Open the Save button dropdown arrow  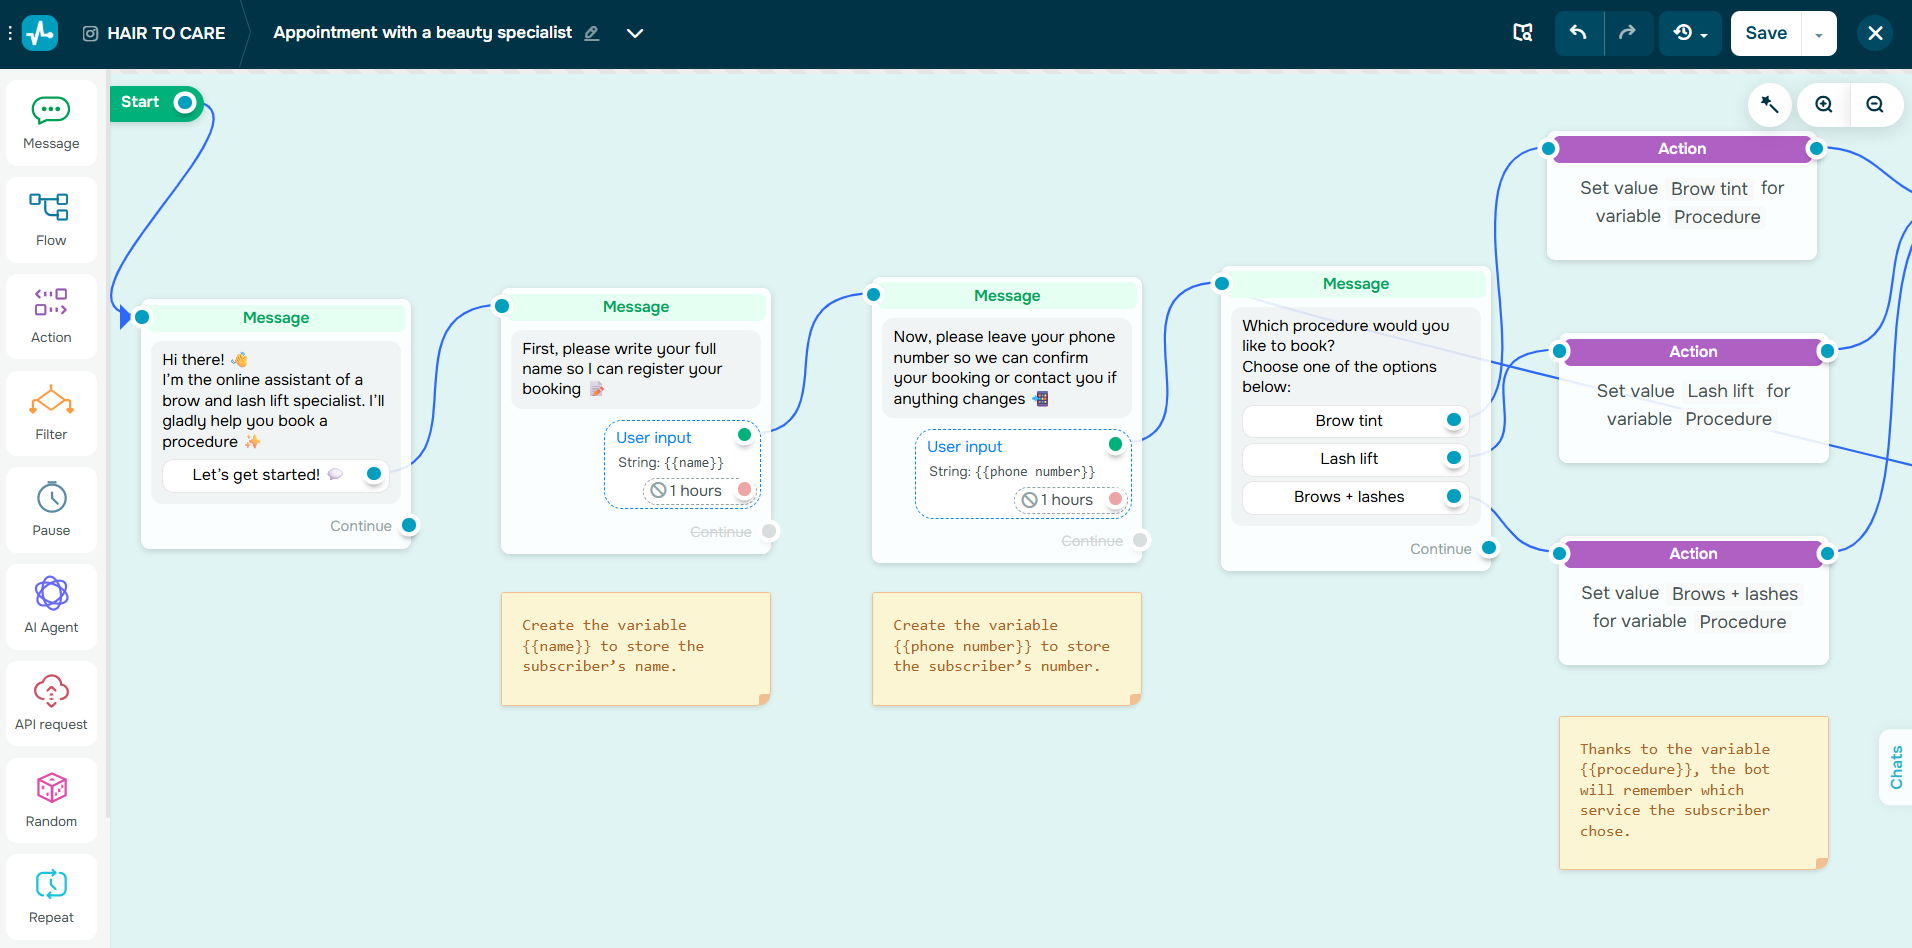click(1818, 32)
